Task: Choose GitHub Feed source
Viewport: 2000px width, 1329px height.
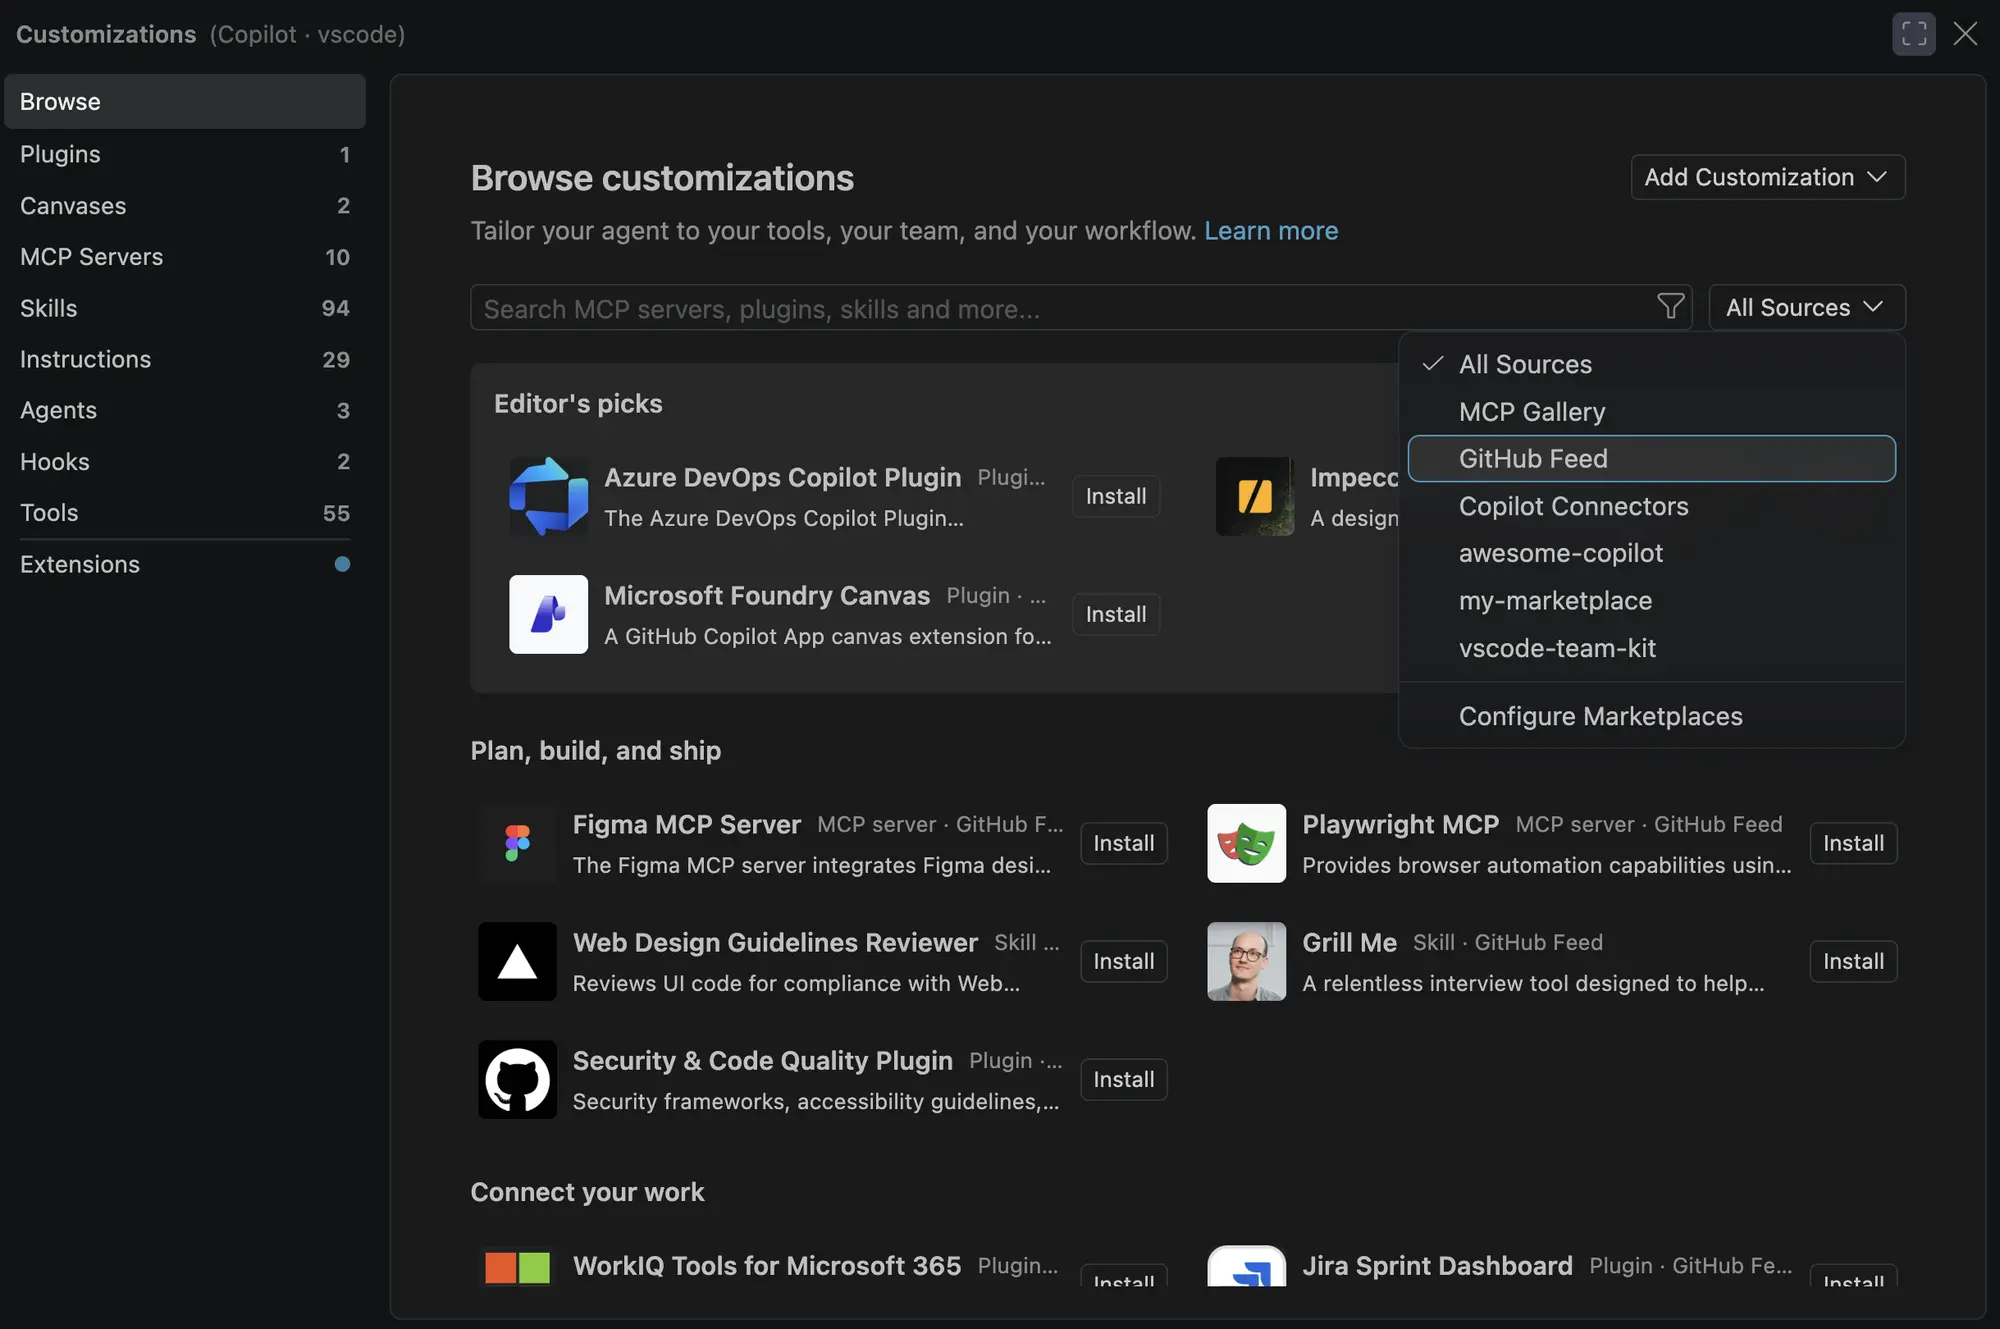Action: [1651, 459]
